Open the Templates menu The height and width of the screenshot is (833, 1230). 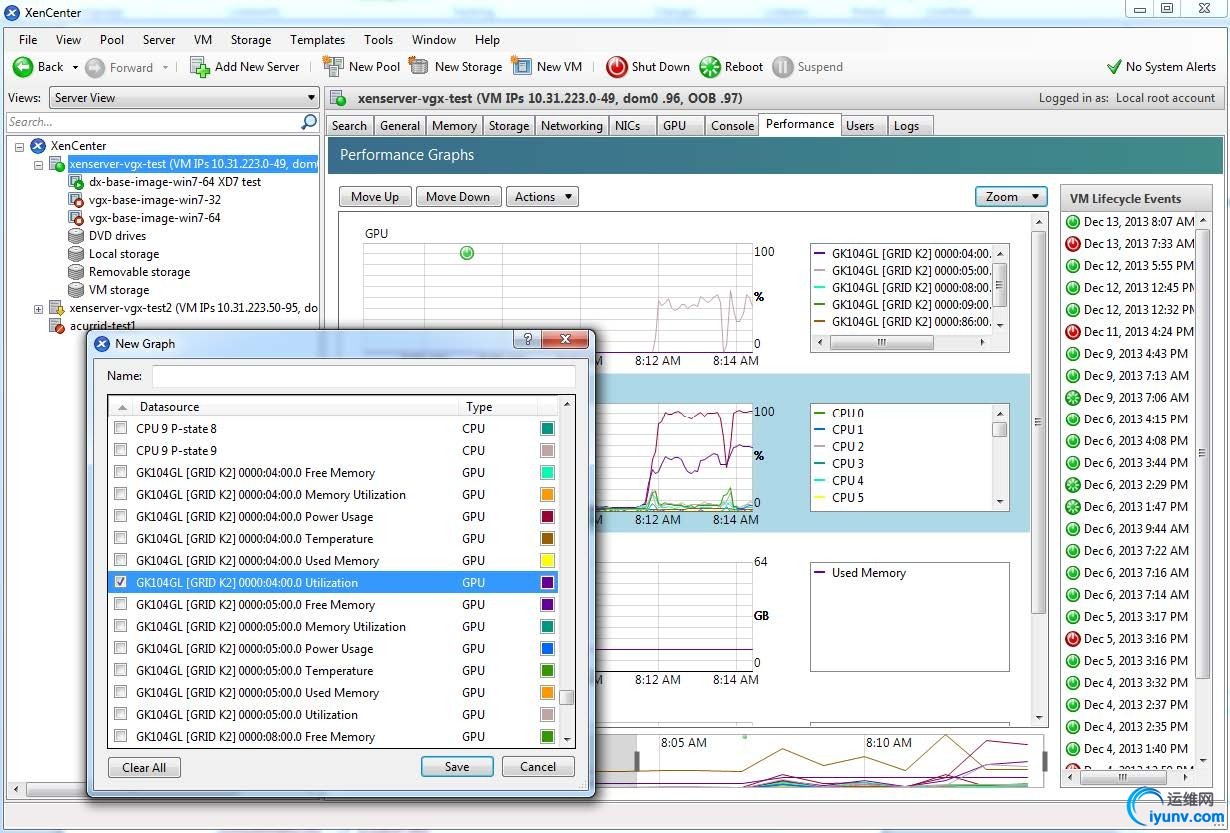(x=317, y=40)
